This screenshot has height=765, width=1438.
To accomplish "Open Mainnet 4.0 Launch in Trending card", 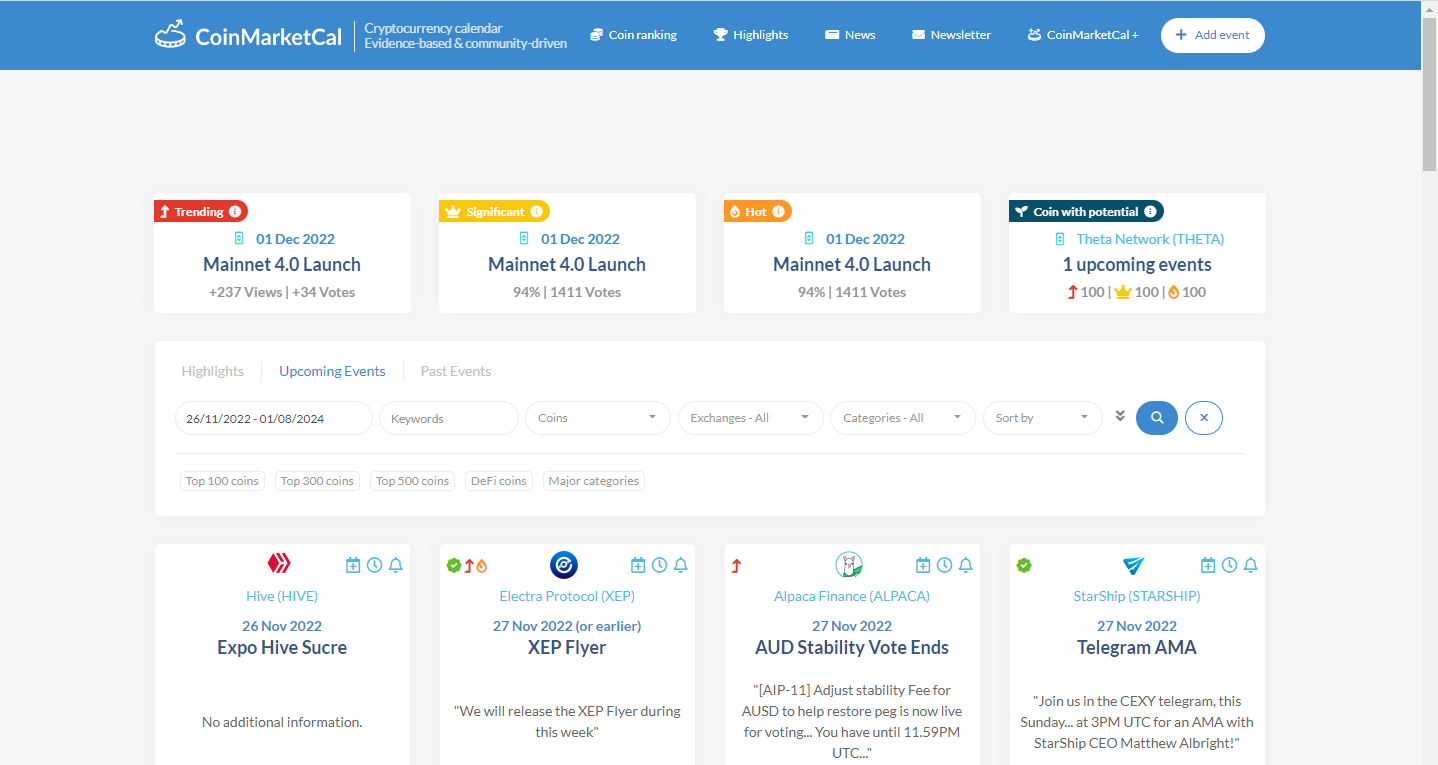I will (282, 265).
